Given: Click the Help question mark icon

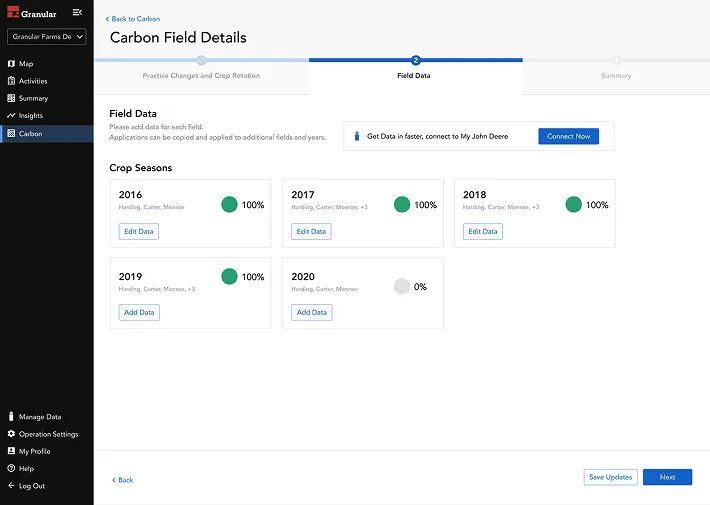Looking at the screenshot, I should point(11,468).
